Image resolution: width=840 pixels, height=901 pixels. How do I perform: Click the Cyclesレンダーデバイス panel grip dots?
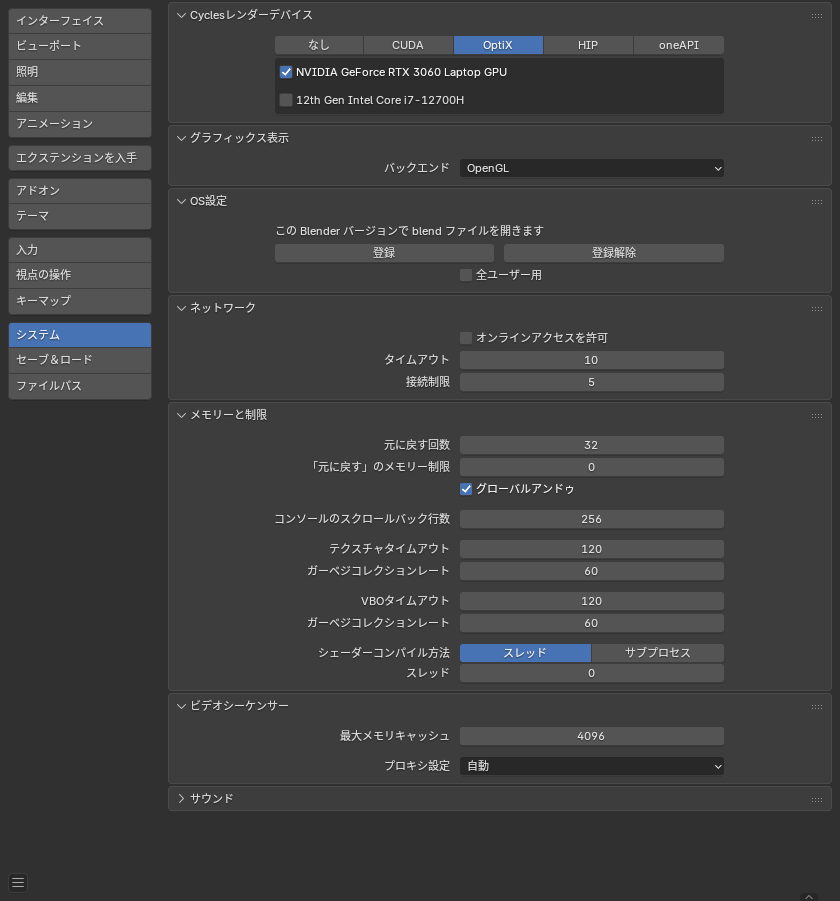tap(817, 15)
